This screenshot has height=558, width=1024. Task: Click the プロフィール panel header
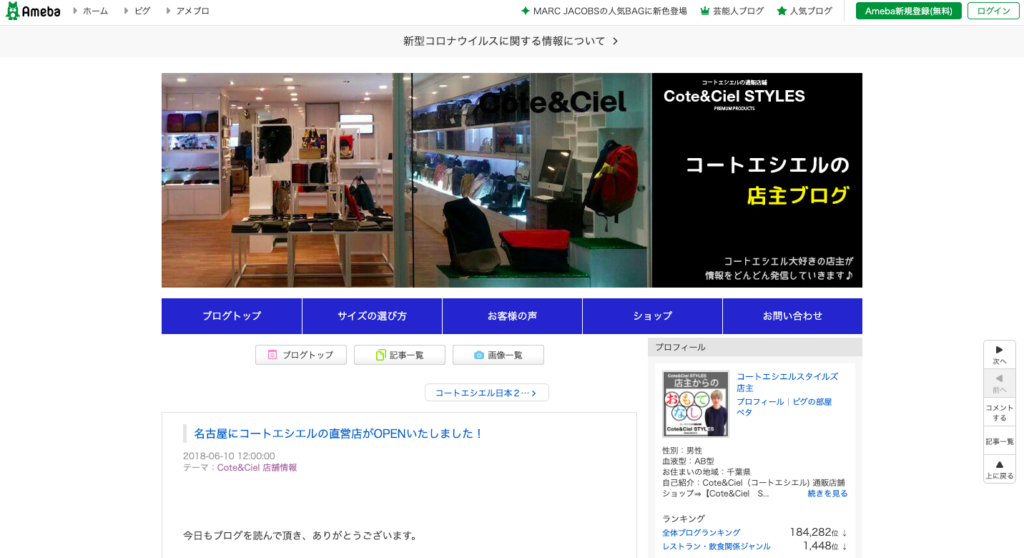(755, 348)
